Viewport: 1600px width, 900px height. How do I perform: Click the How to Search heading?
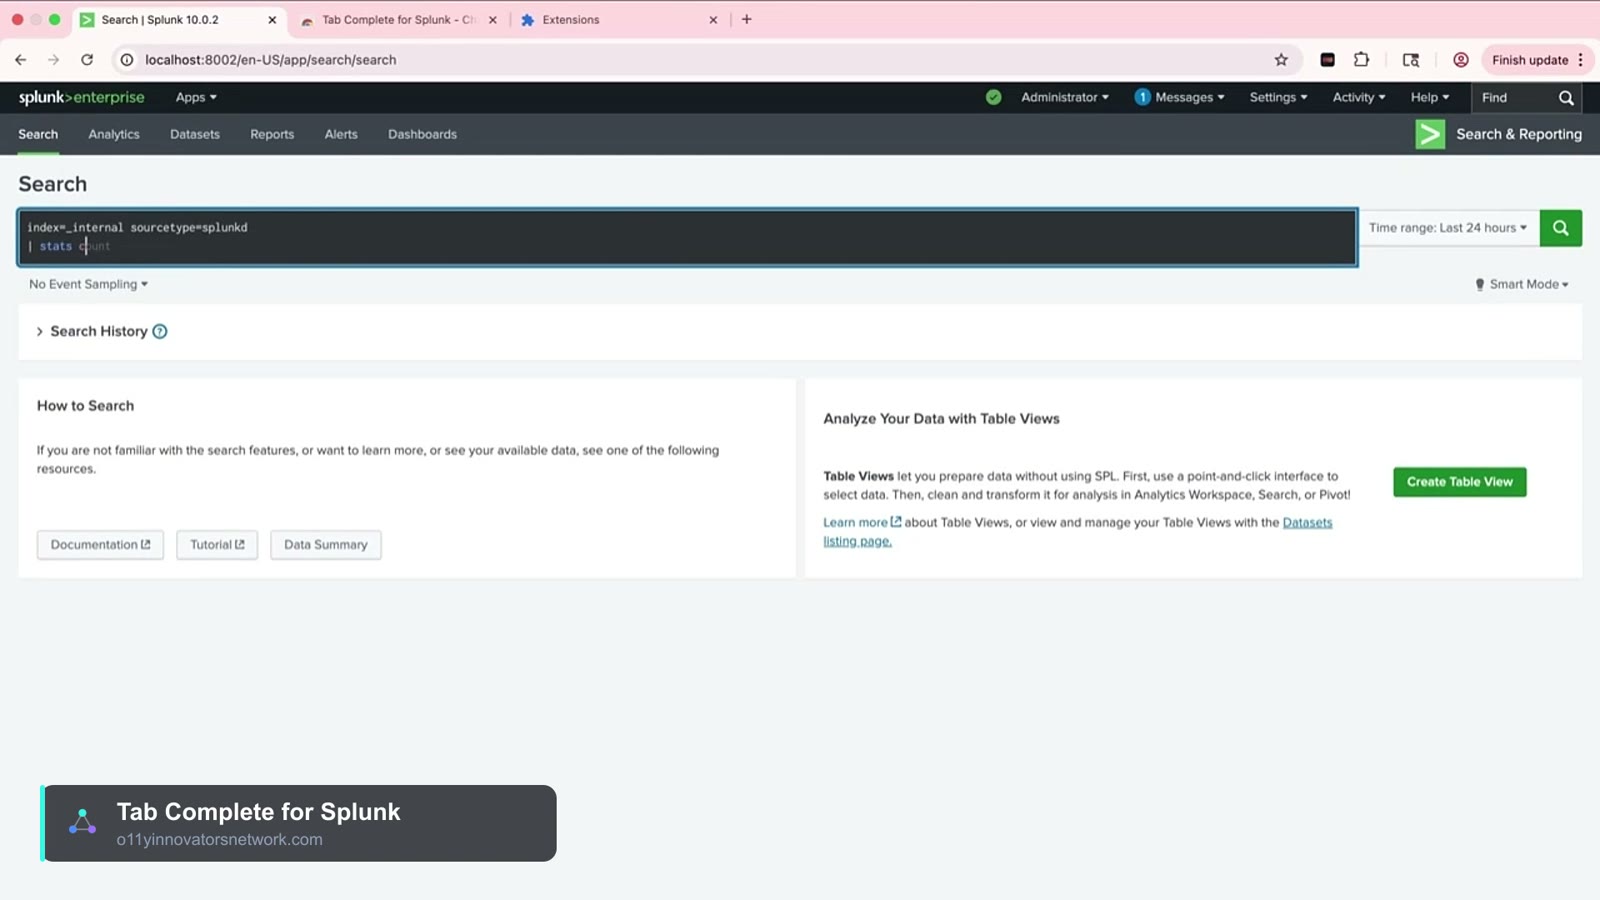tap(85, 406)
